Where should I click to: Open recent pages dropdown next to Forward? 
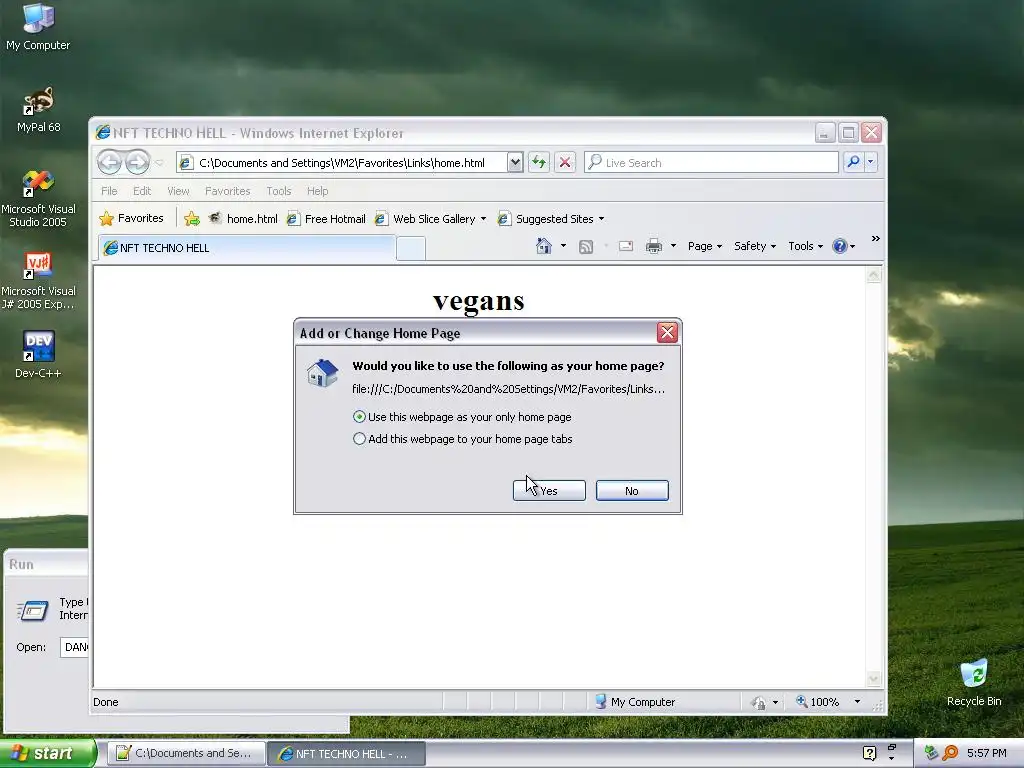point(159,163)
